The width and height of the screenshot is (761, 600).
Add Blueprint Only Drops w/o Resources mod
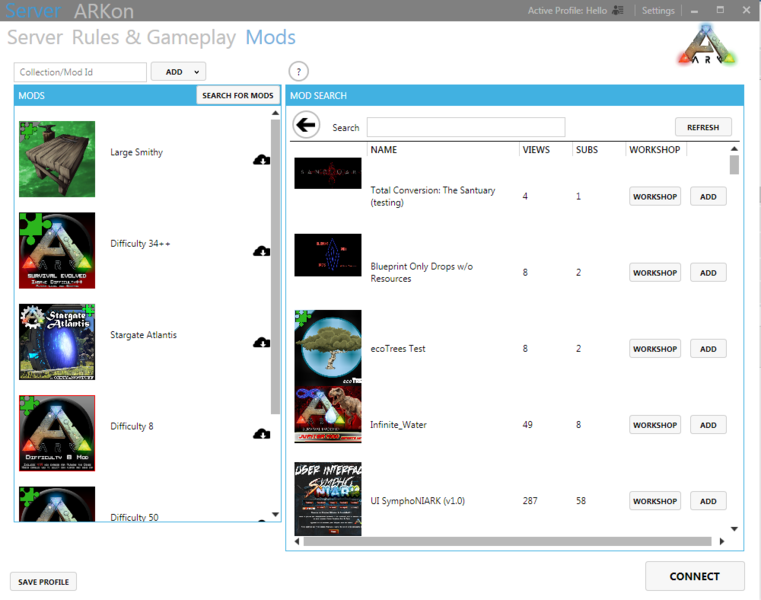708,273
